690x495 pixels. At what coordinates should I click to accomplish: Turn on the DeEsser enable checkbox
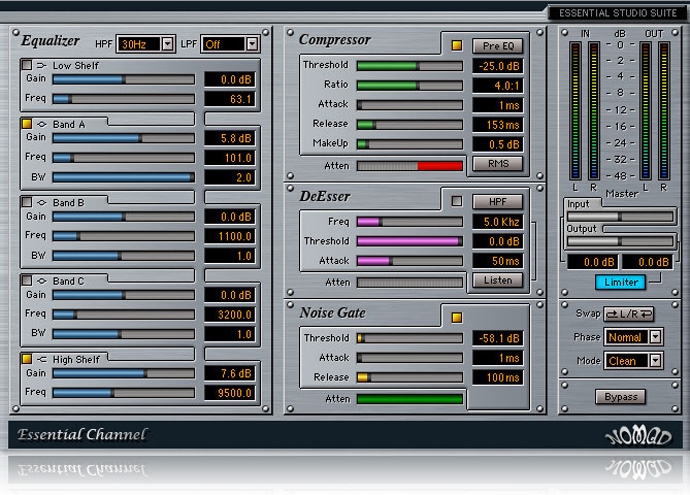coord(457,201)
